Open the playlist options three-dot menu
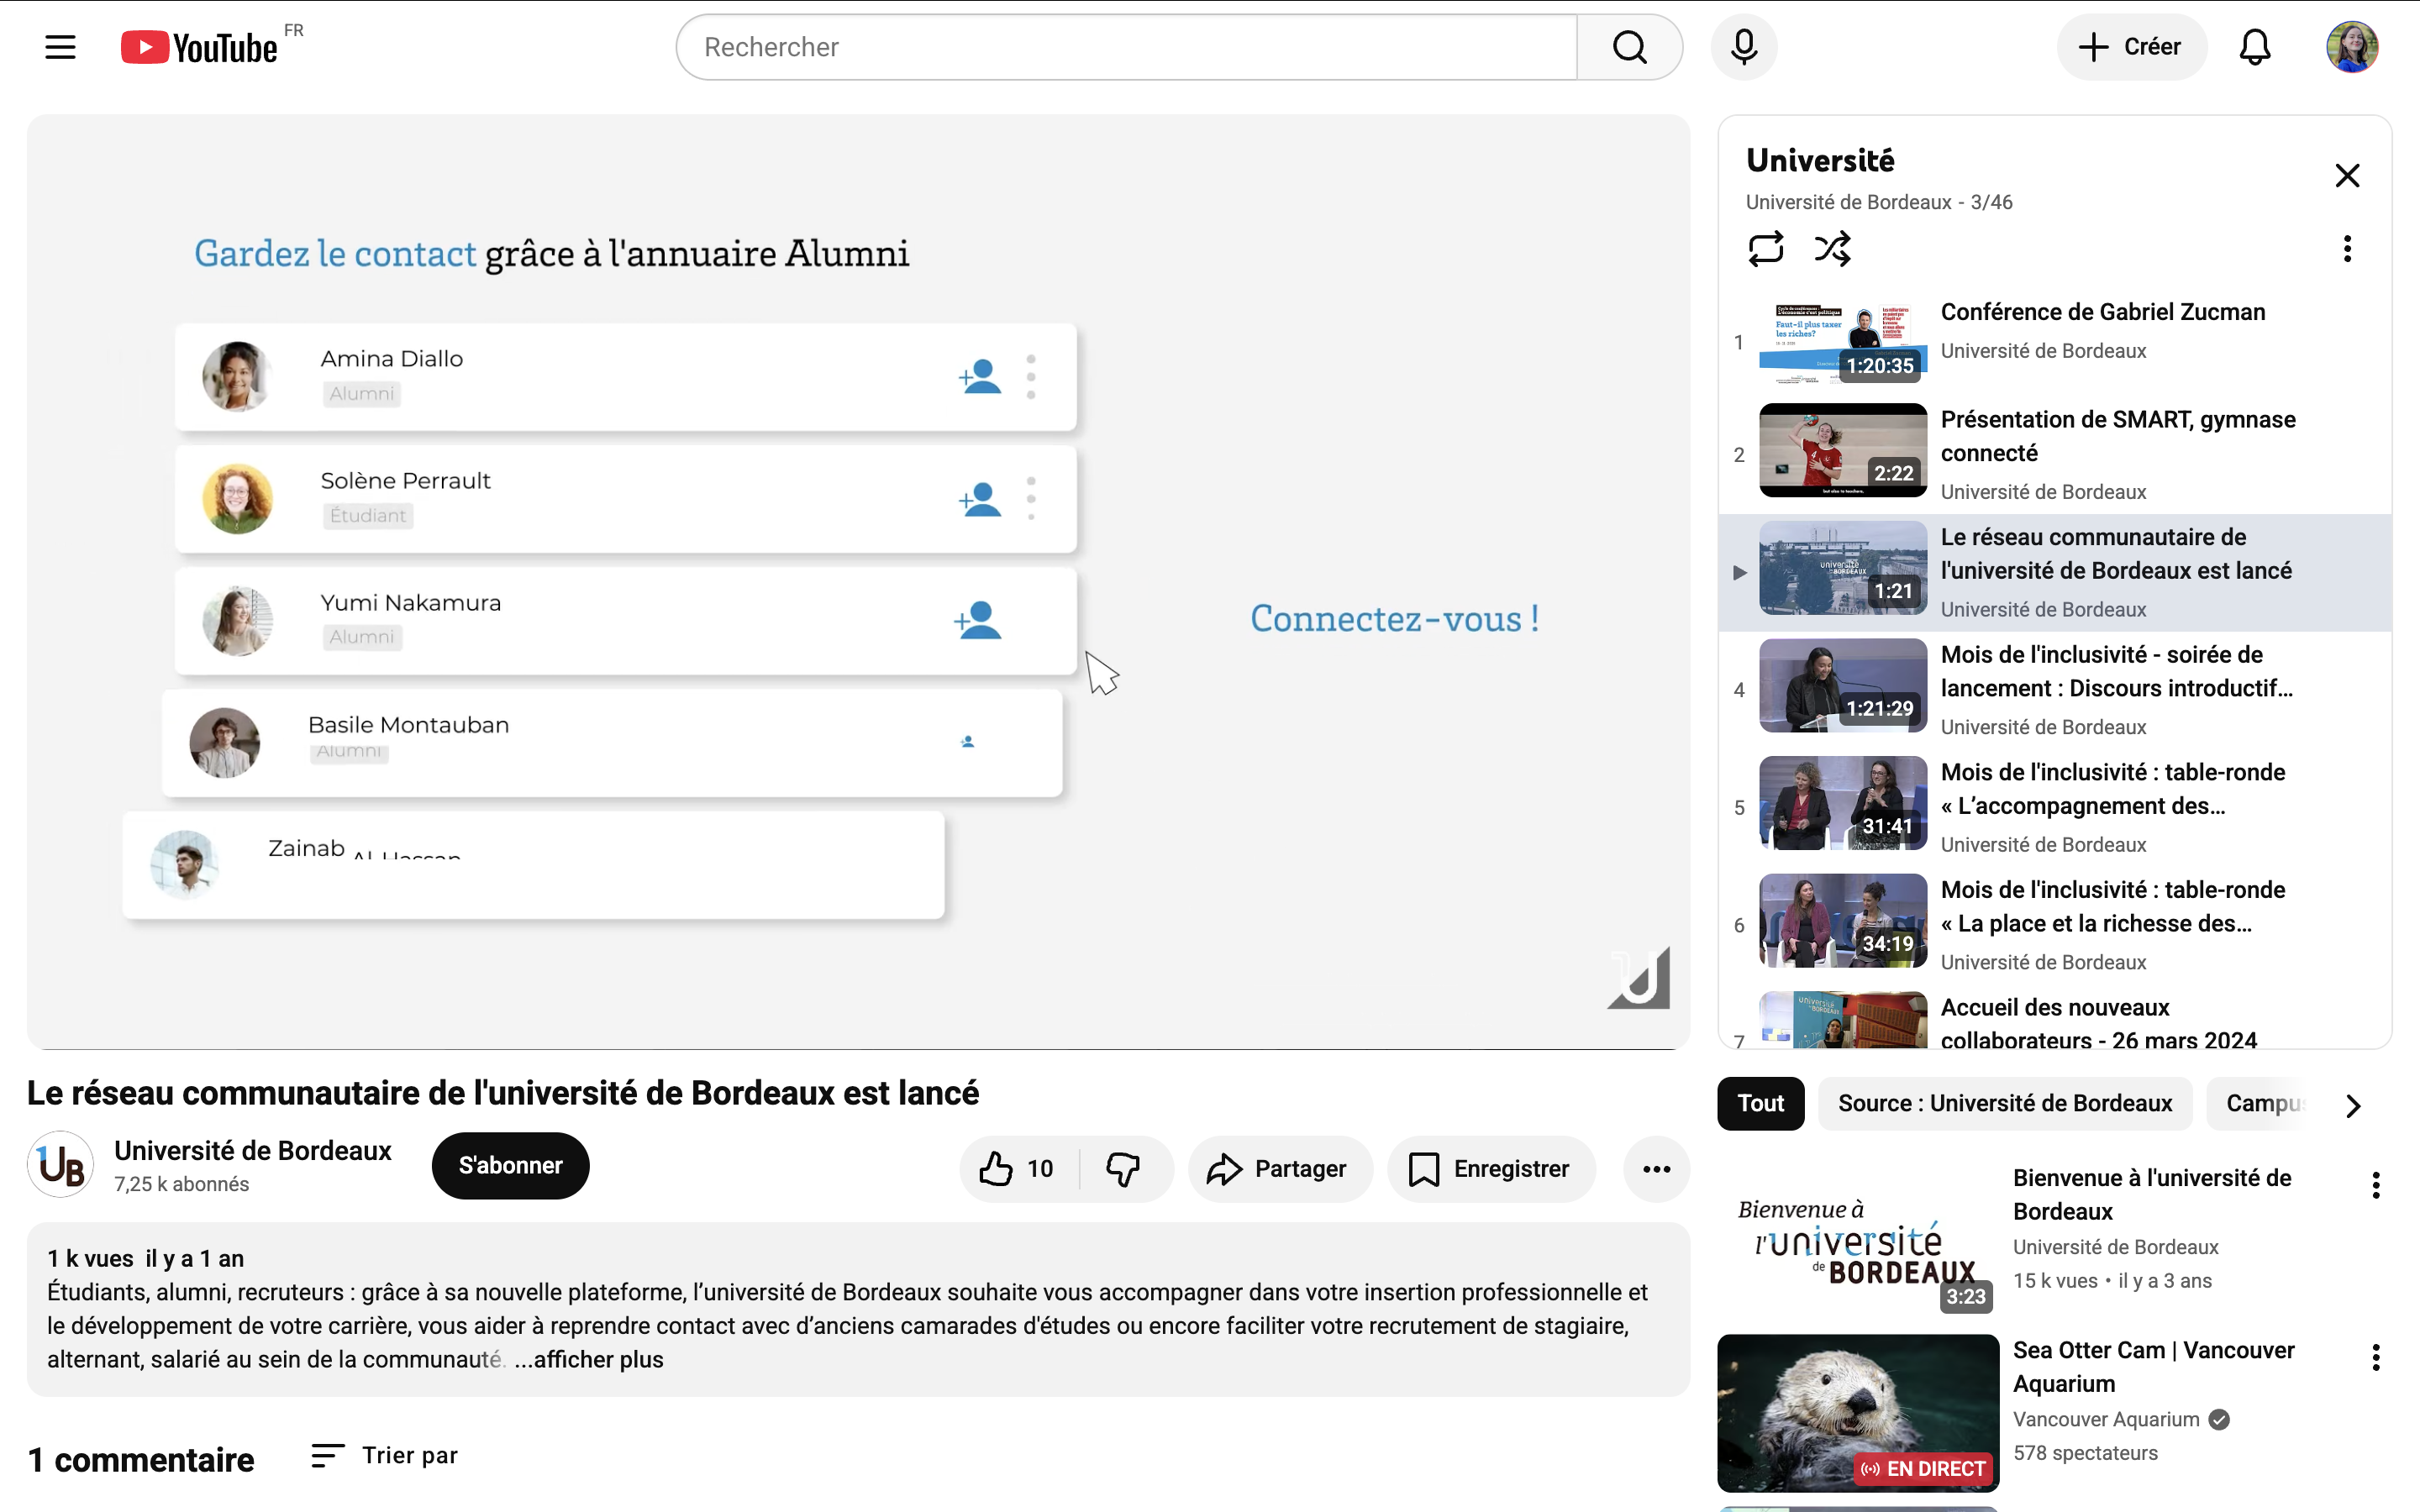2420x1512 pixels. pyautogui.click(x=2347, y=248)
